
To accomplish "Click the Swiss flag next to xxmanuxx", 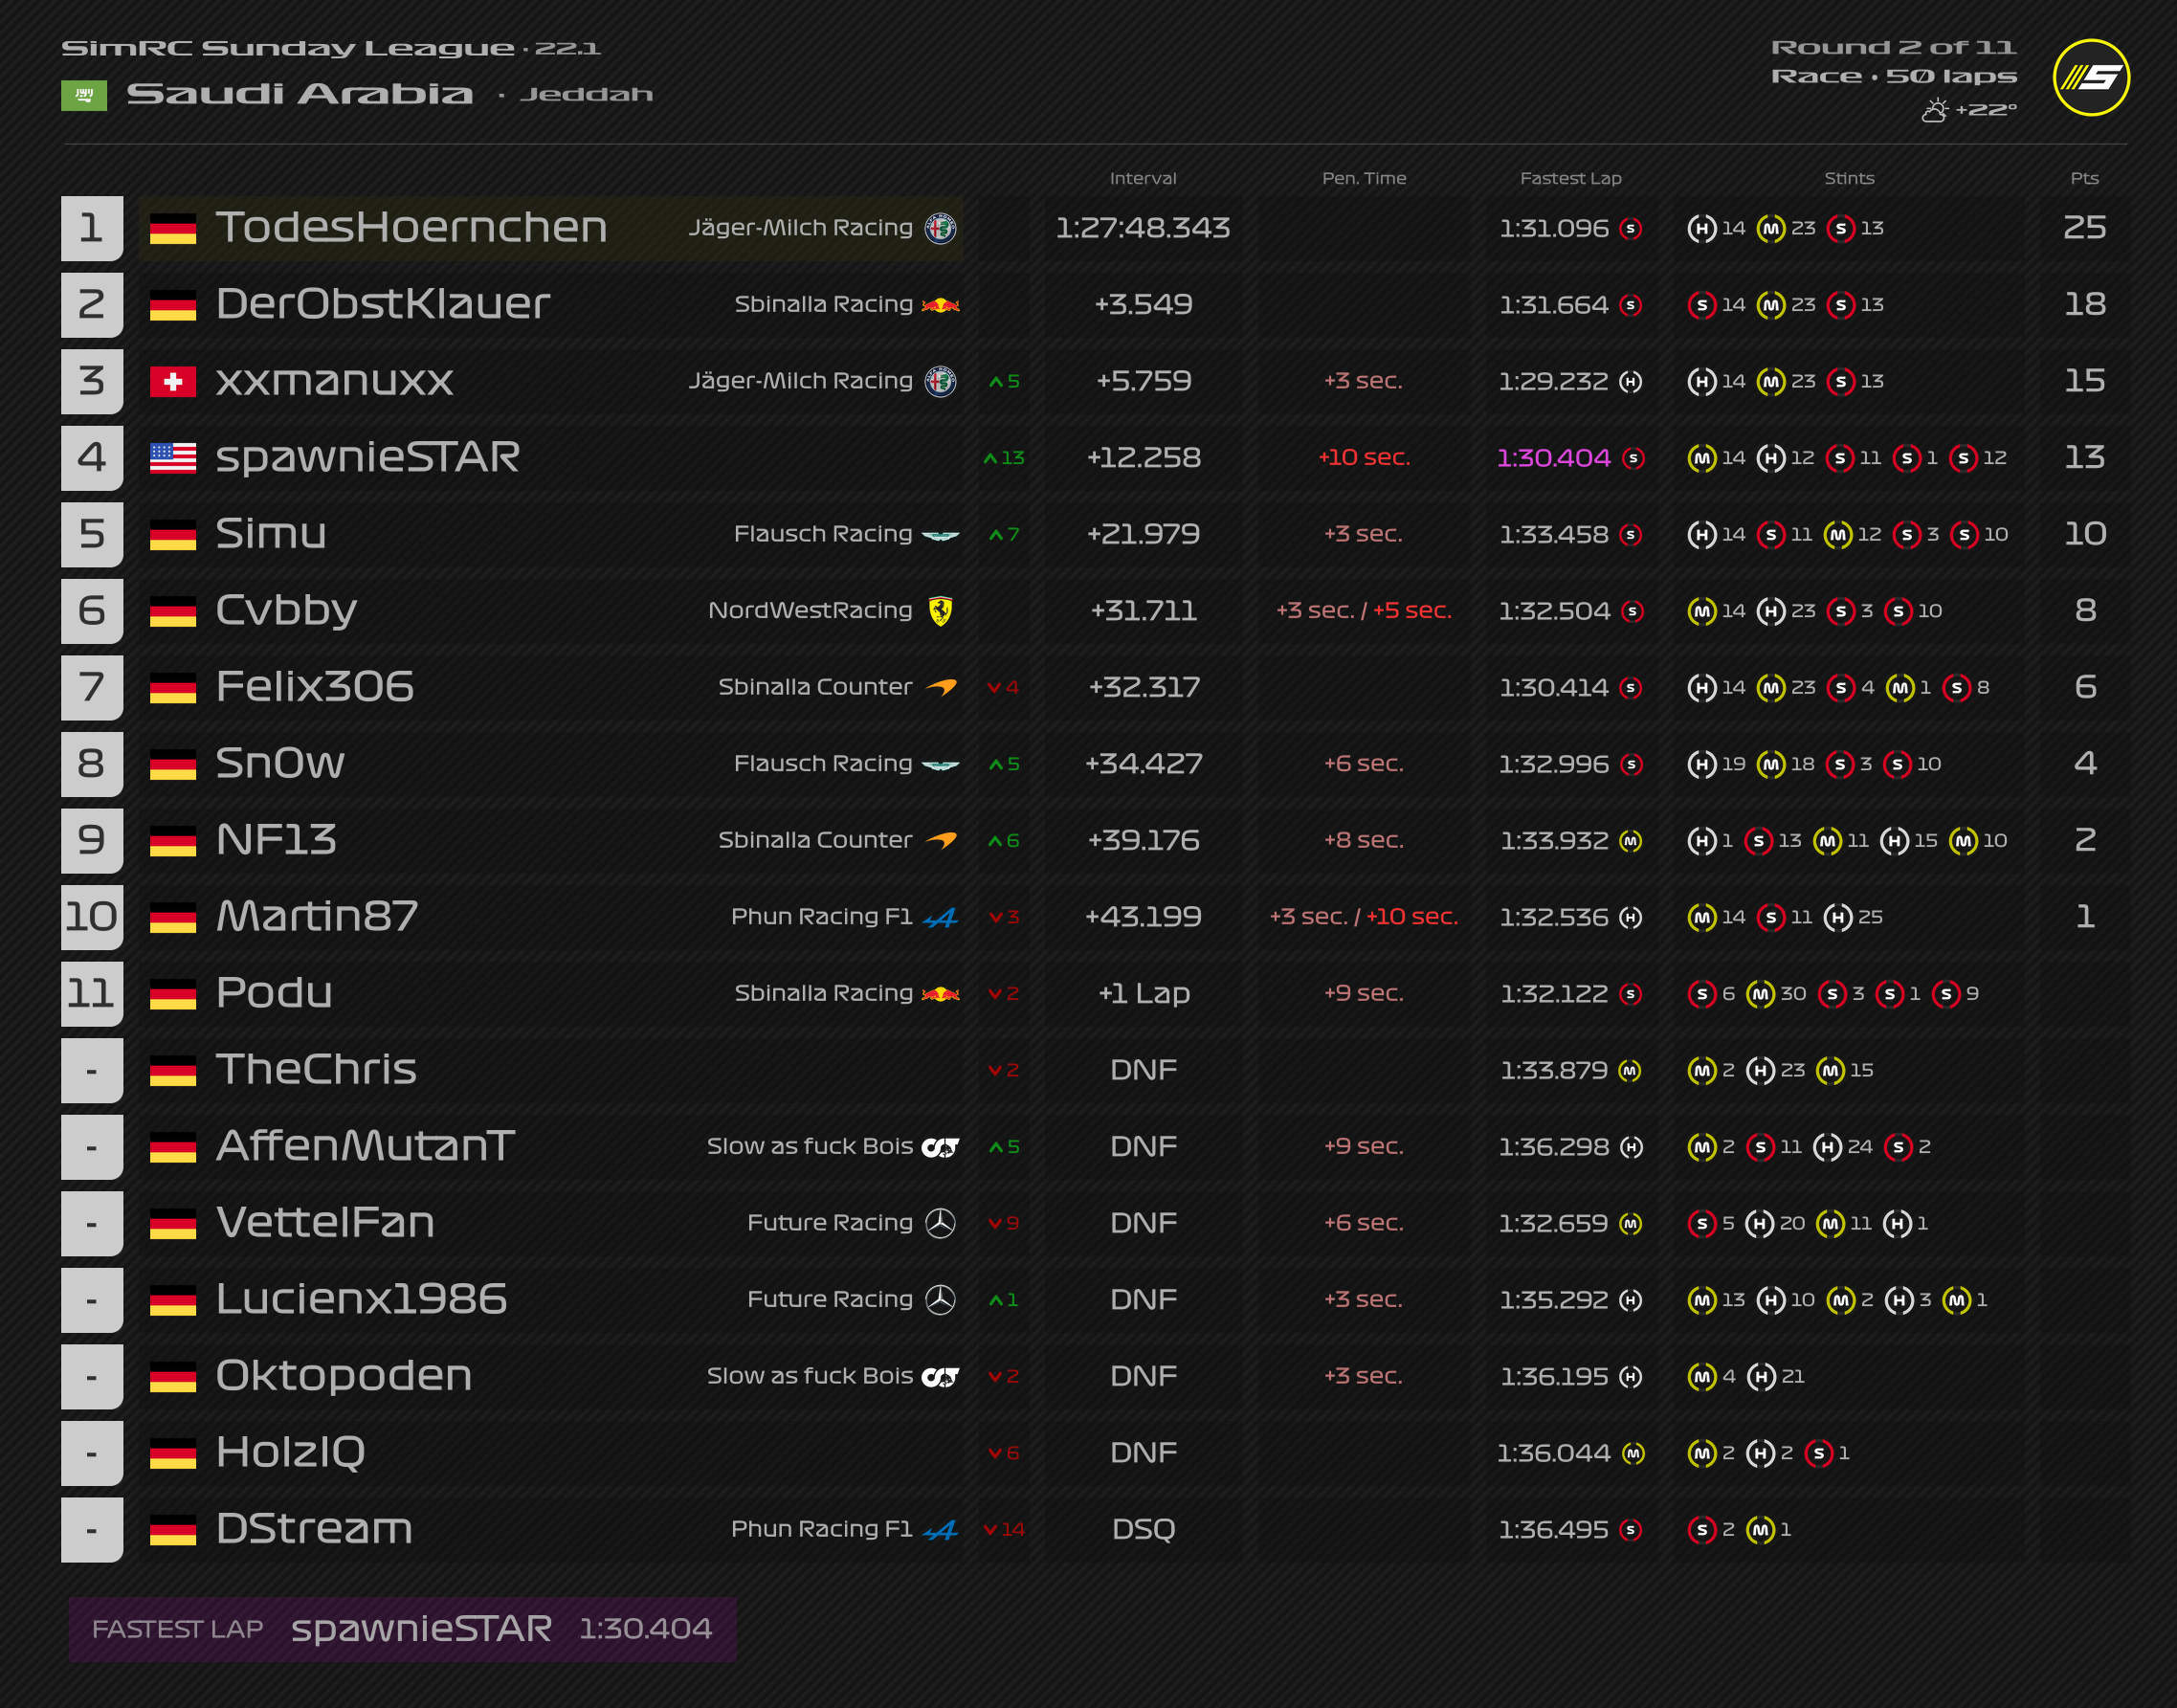I will pos(172,381).
